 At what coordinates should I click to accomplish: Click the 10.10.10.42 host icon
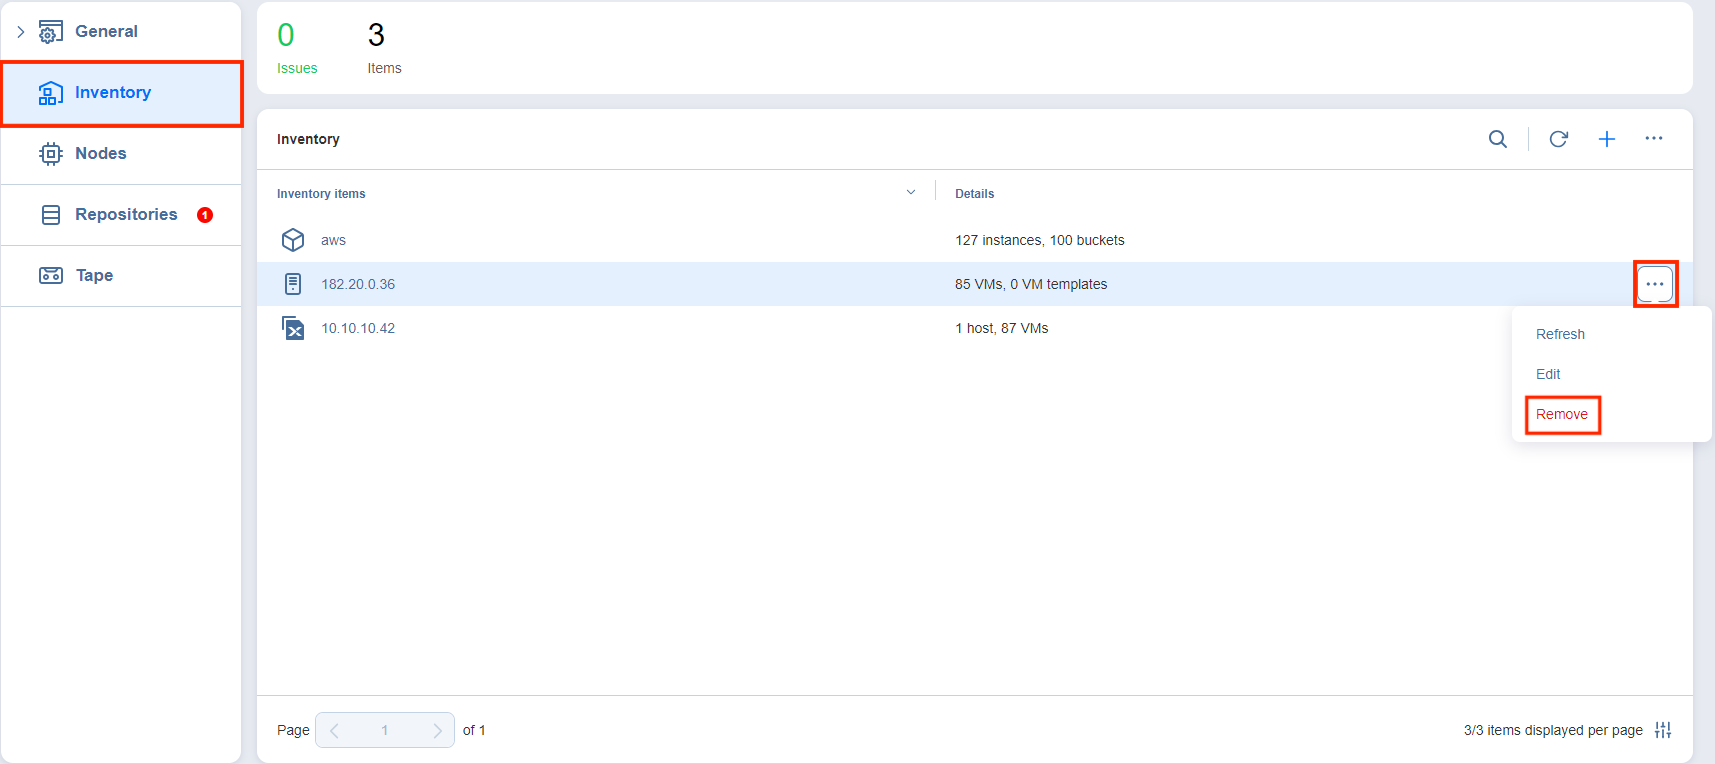pos(293,328)
